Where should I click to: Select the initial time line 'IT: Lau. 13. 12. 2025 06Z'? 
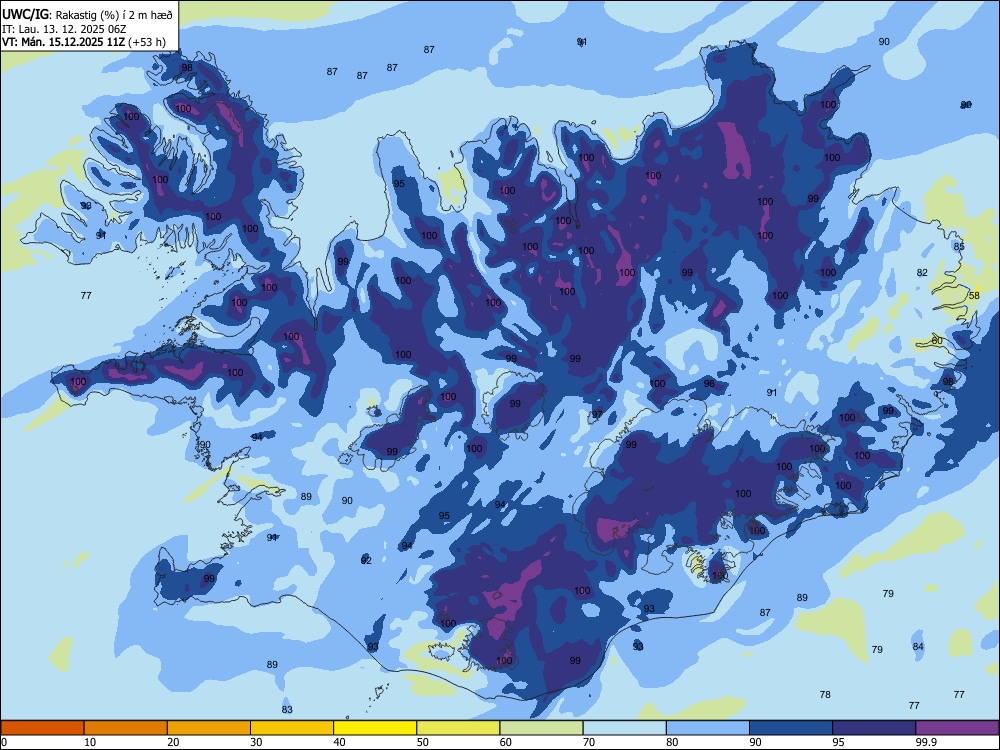[x=64, y=29]
